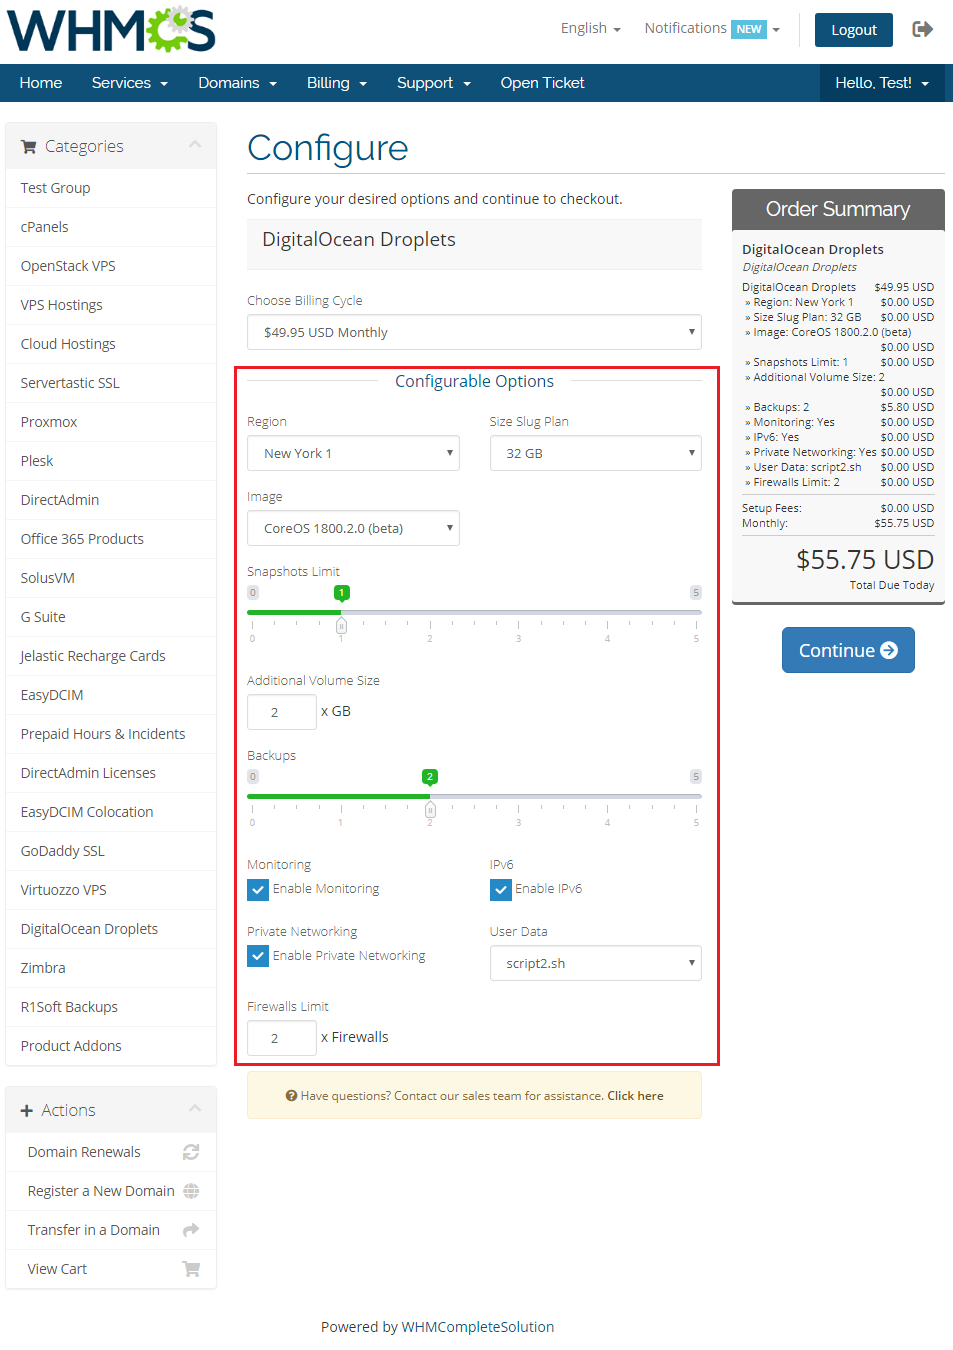Select the Proxmox category
The image size is (953, 1350).
pos(111,422)
